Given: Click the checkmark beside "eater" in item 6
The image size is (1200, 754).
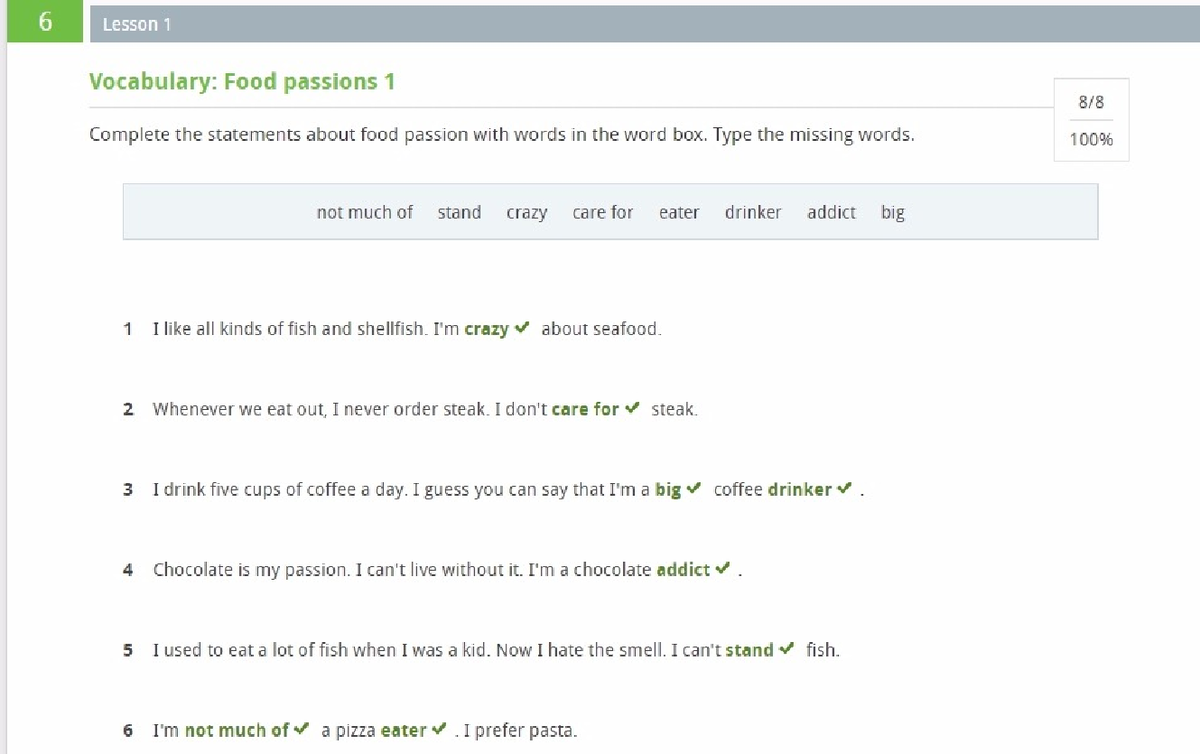Looking at the screenshot, I should (440, 729).
